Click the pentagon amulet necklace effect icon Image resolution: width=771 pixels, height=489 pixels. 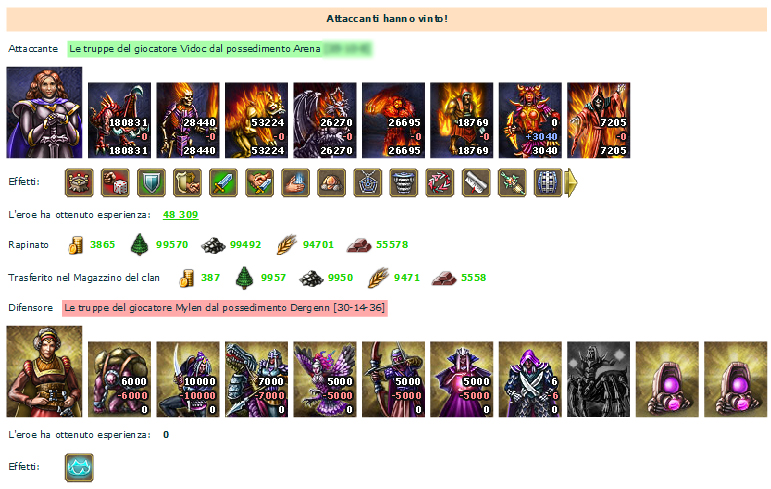368,183
